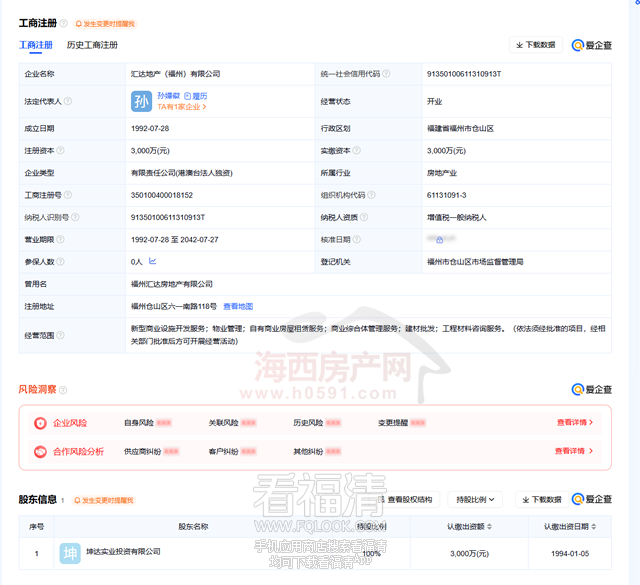Click 其他纠纷 entry
The image size is (640, 585).
tap(317, 452)
